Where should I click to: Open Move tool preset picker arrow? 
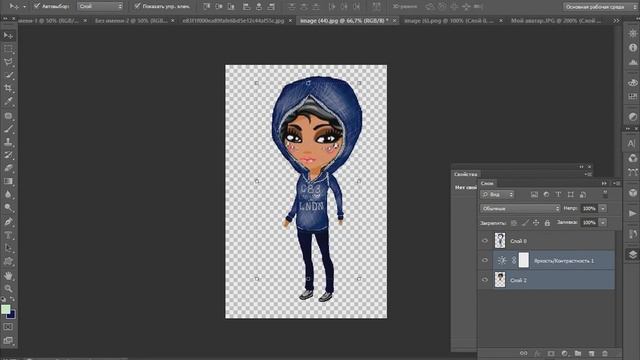(24, 7)
